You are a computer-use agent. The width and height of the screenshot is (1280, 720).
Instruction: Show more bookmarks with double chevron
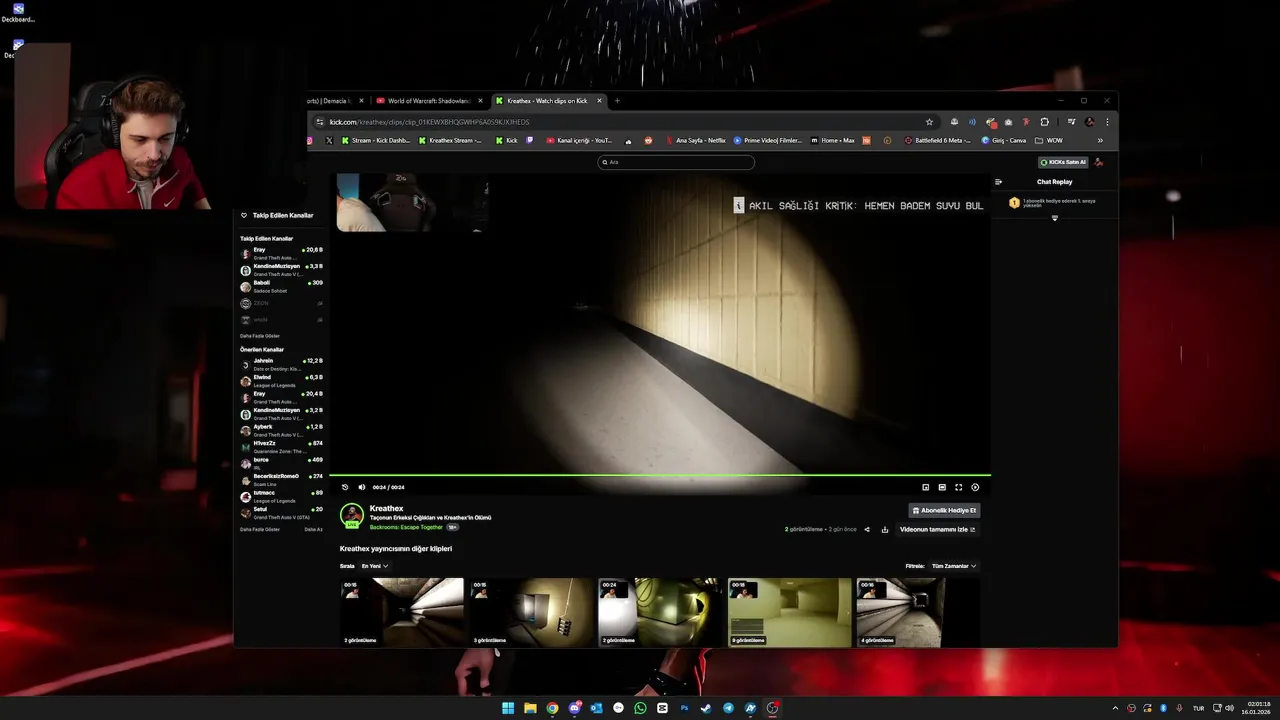coord(1100,141)
